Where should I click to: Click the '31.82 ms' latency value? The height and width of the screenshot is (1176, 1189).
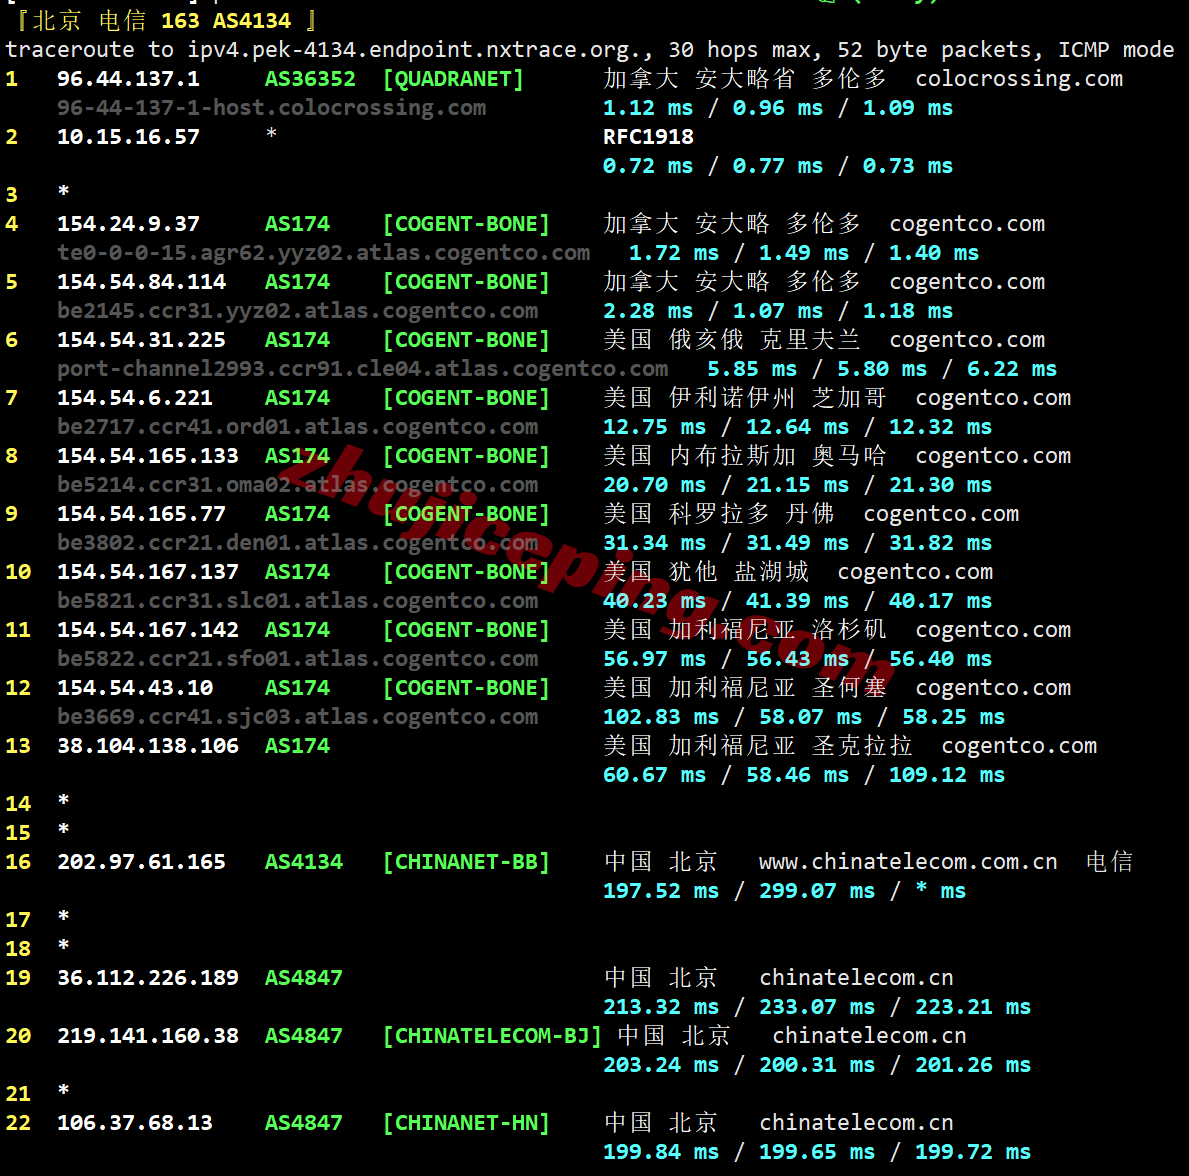pos(940,543)
